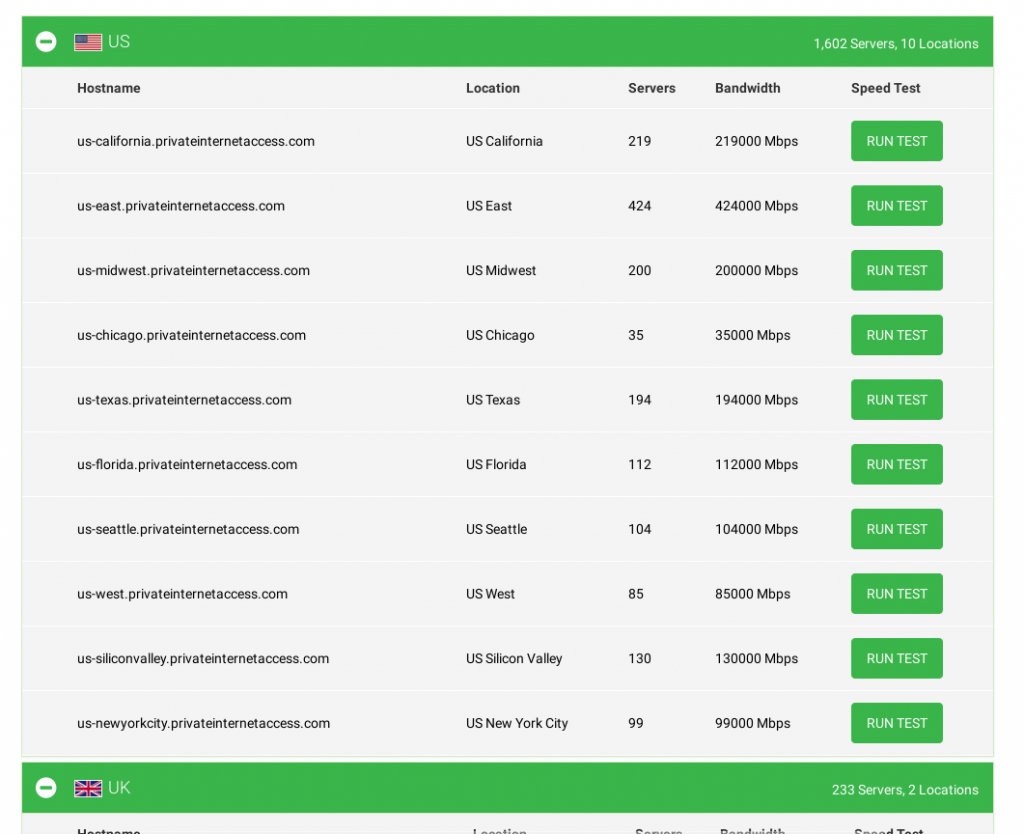Select hostname us-west.privateinternetaccess.com
The width and height of the screenshot is (1024, 834).
[182, 594]
